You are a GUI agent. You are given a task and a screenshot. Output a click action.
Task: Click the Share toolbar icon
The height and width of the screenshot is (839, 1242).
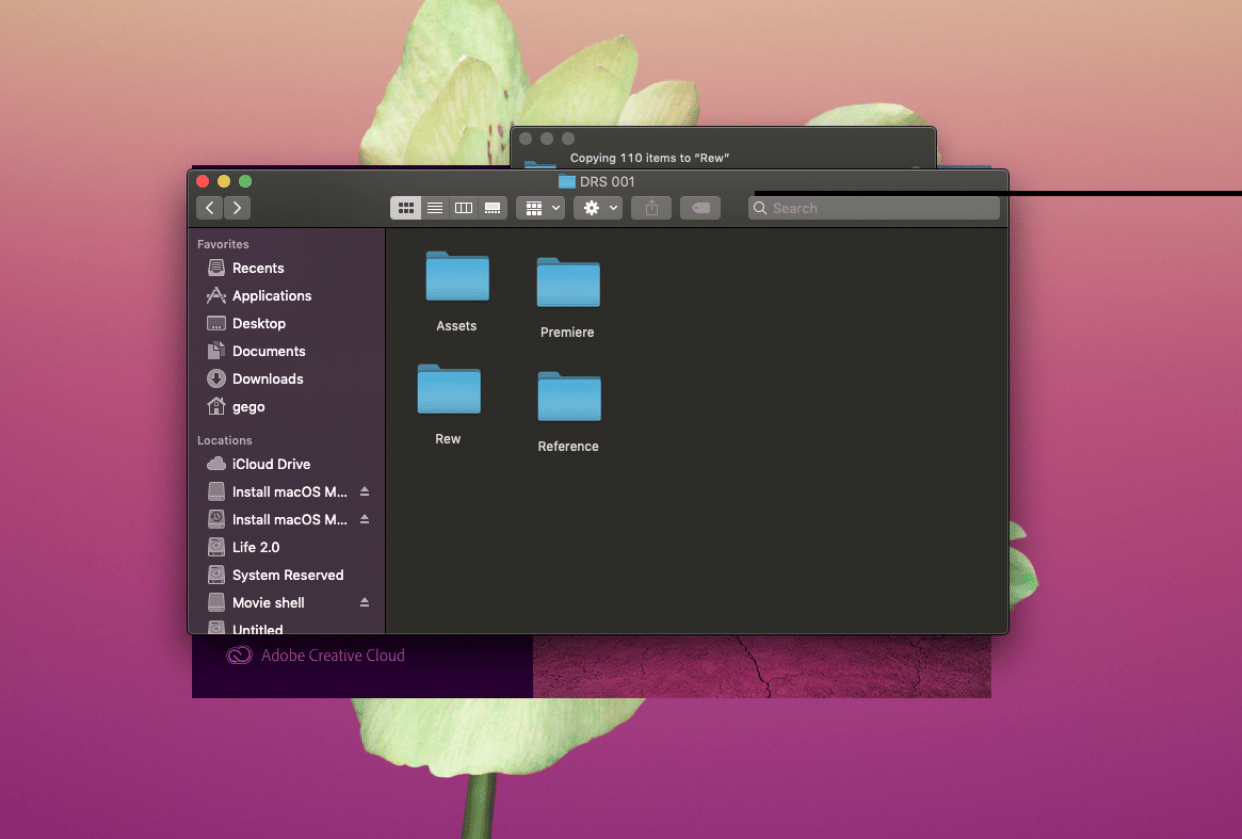(x=651, y=208)
